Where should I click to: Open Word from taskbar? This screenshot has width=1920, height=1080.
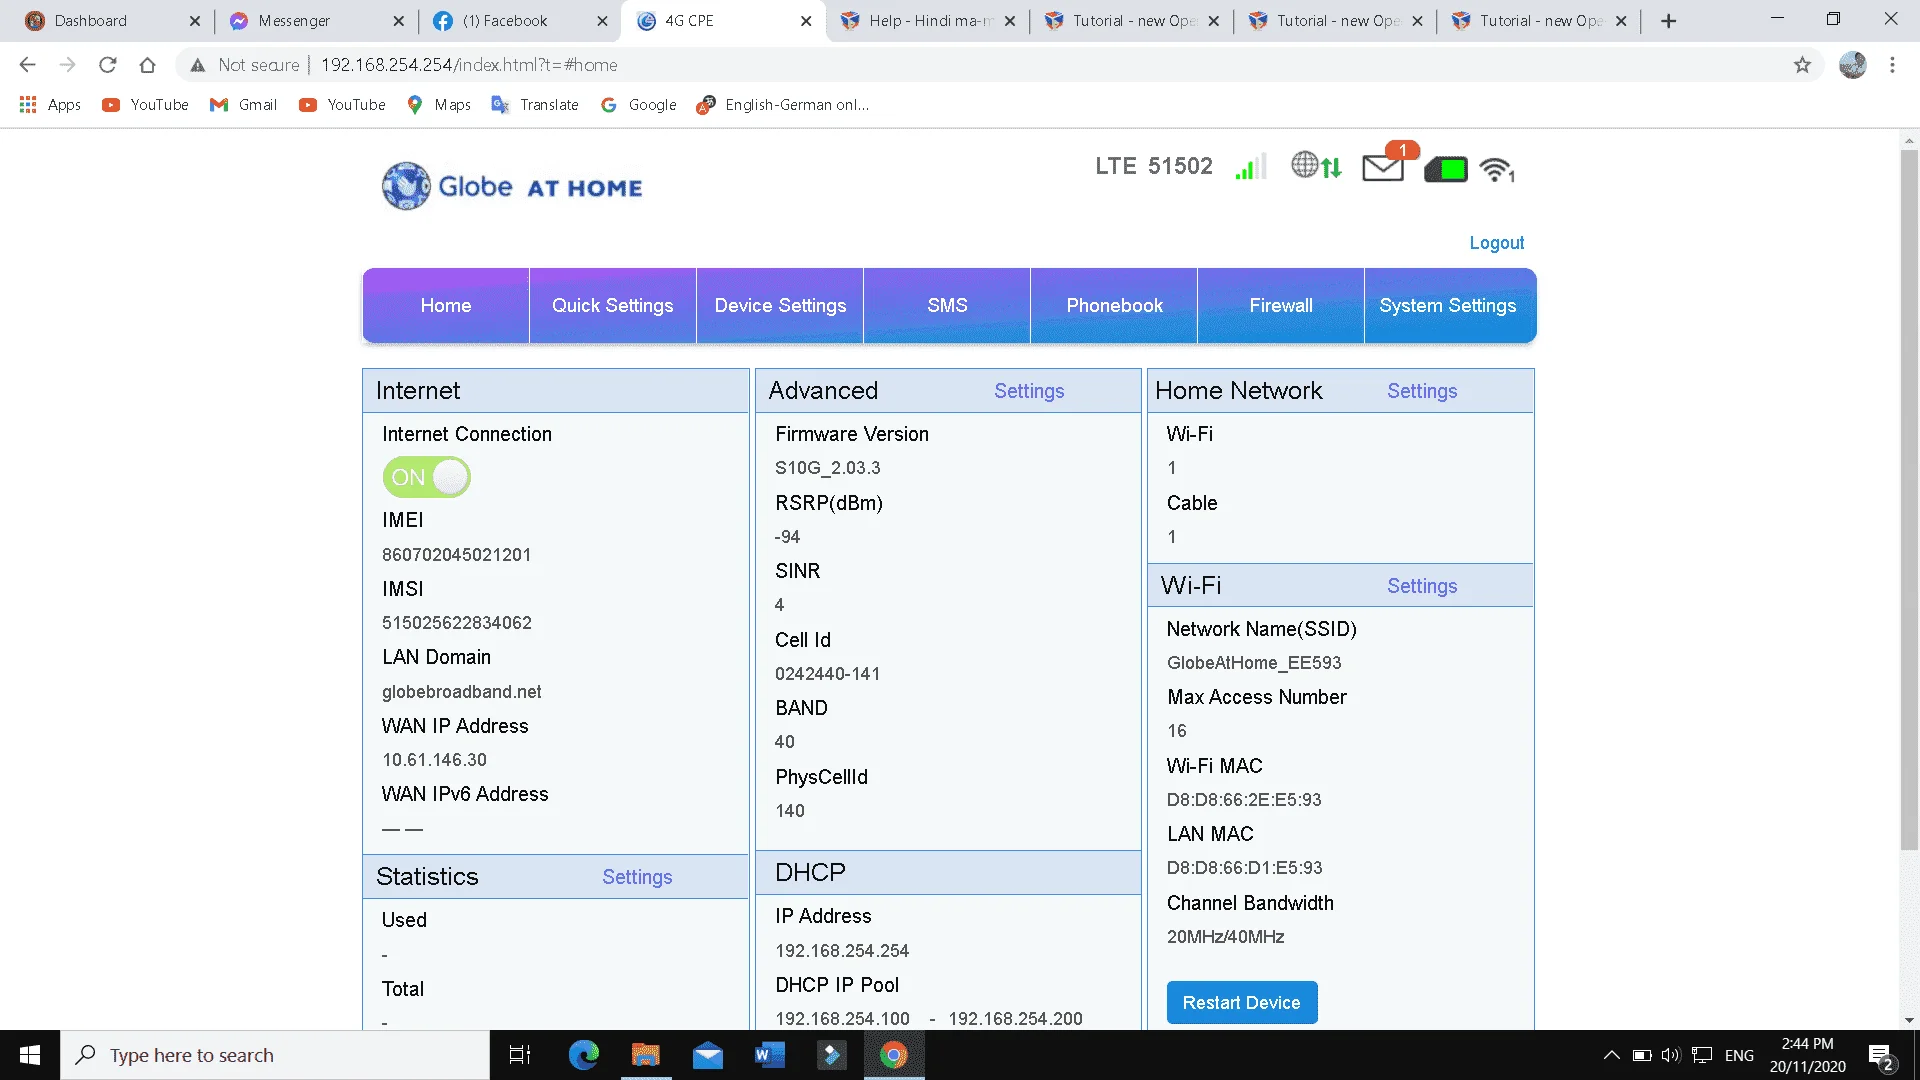point(770,1055)
